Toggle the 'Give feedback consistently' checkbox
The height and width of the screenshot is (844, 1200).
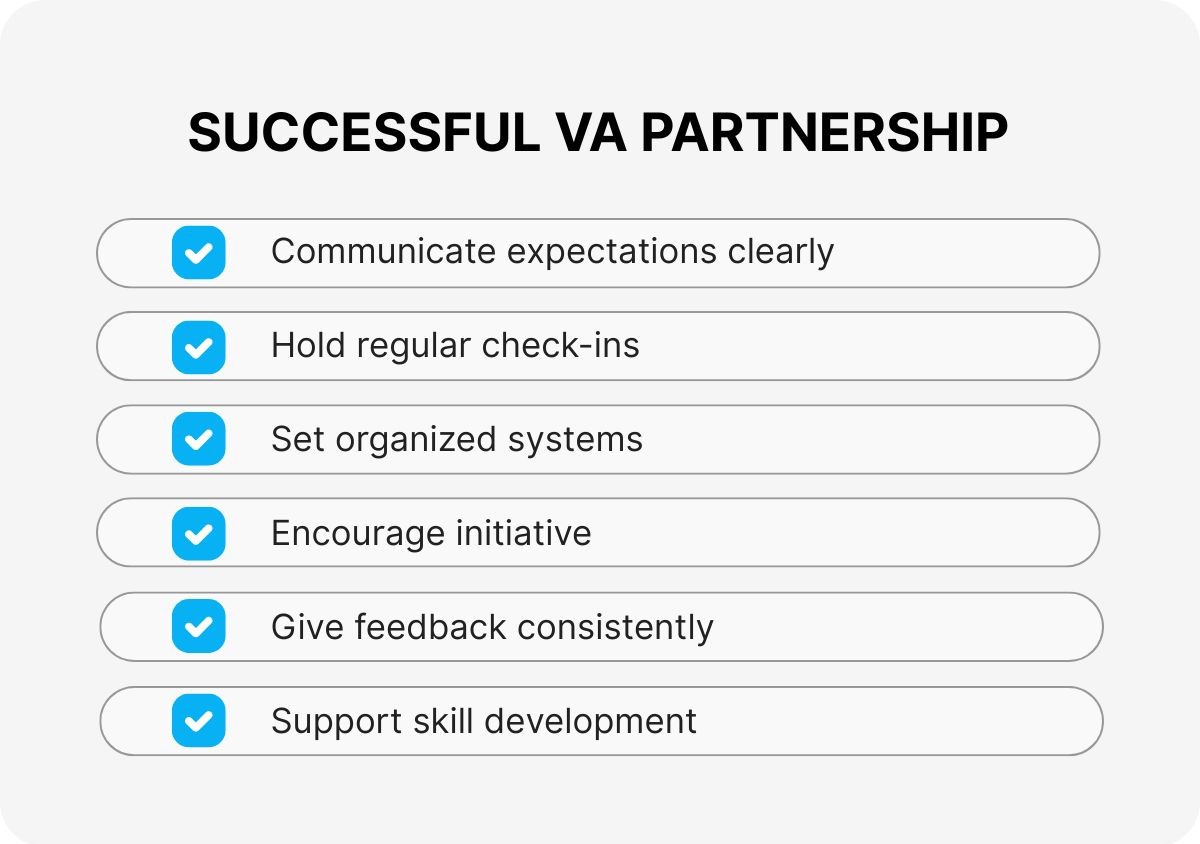(198, 627)
